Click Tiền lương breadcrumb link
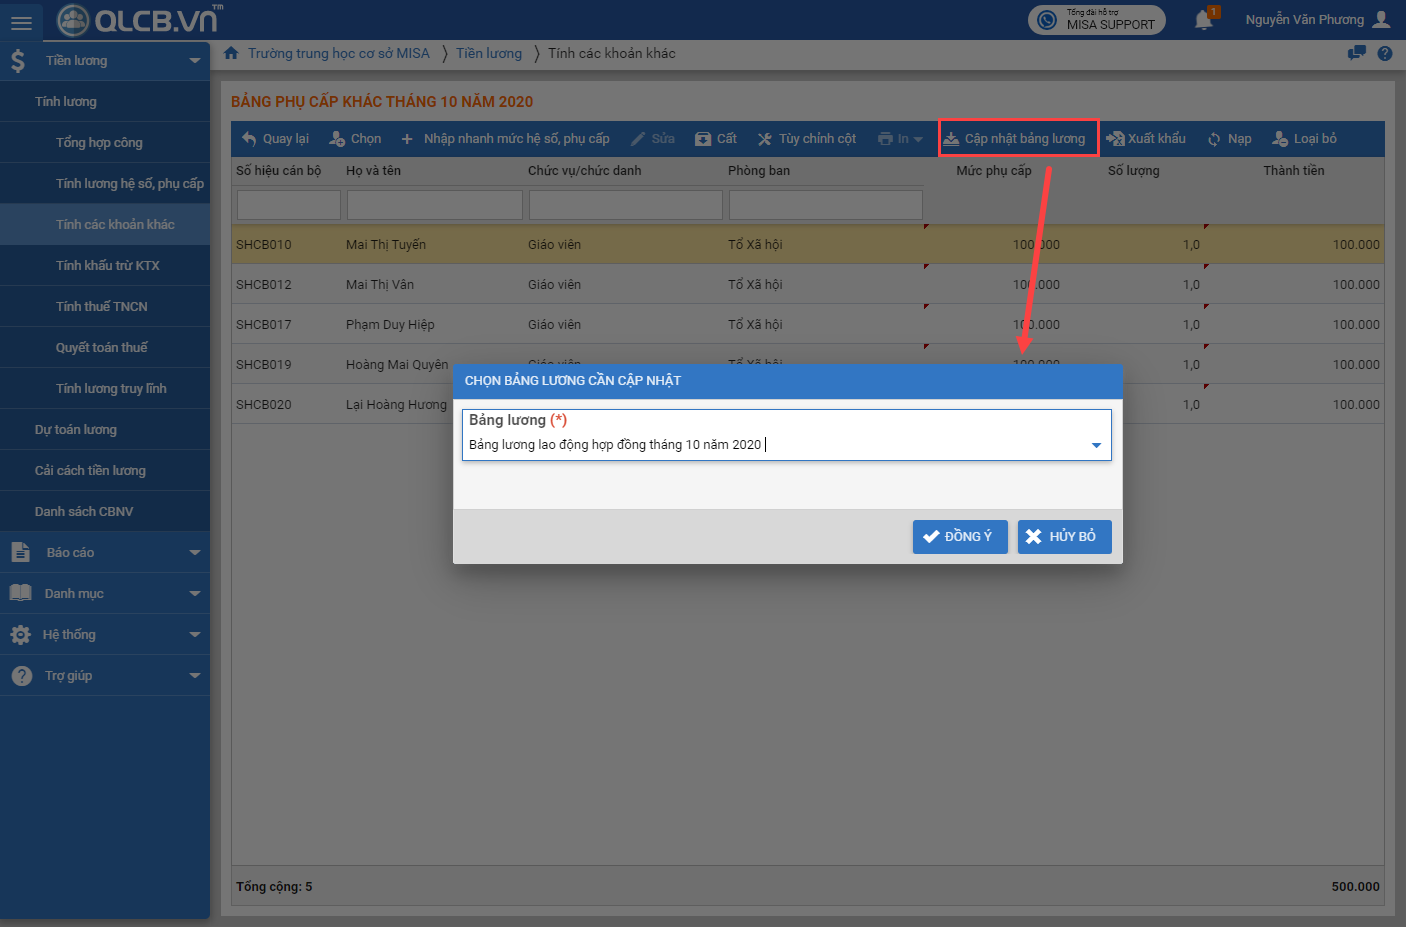The image size is (1406, 927). pyautogui.click(x=489, y=53)
